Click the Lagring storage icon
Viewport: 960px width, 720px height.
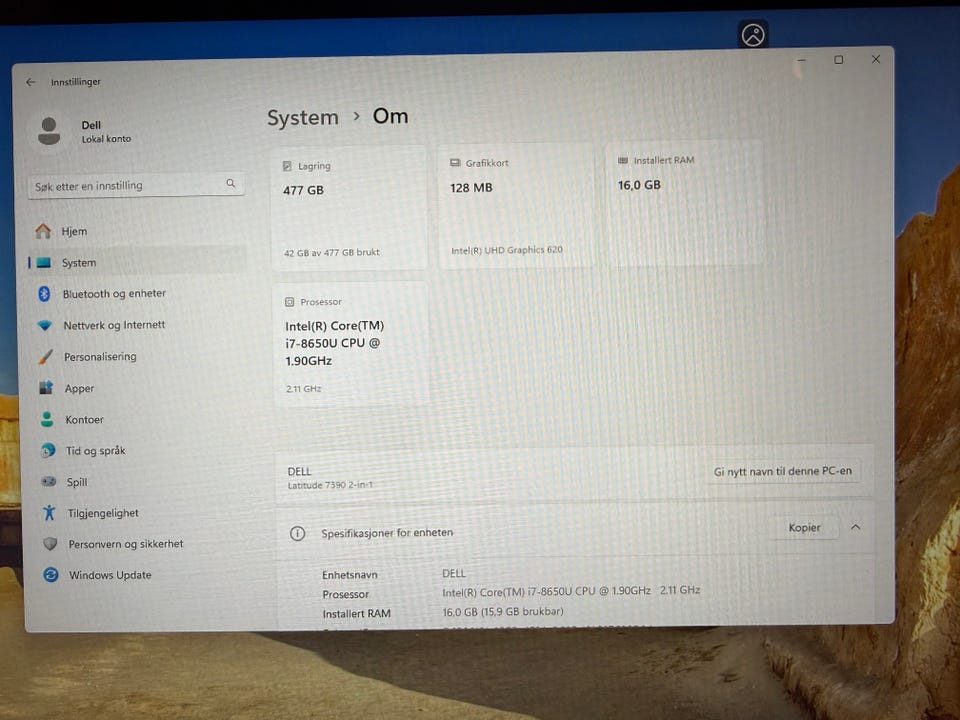287,166
